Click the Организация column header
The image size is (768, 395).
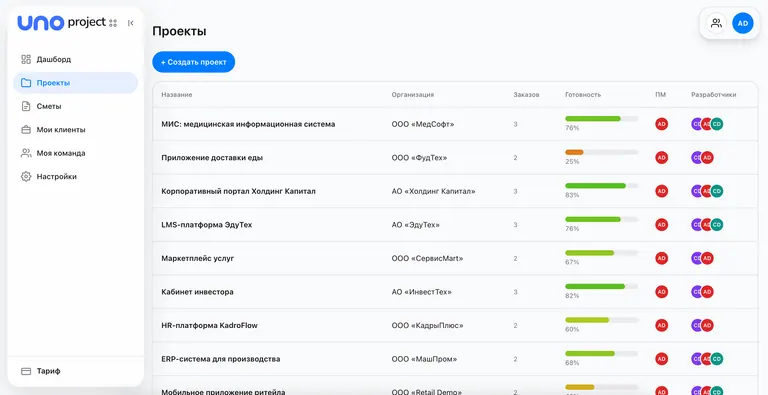point(413,95)
